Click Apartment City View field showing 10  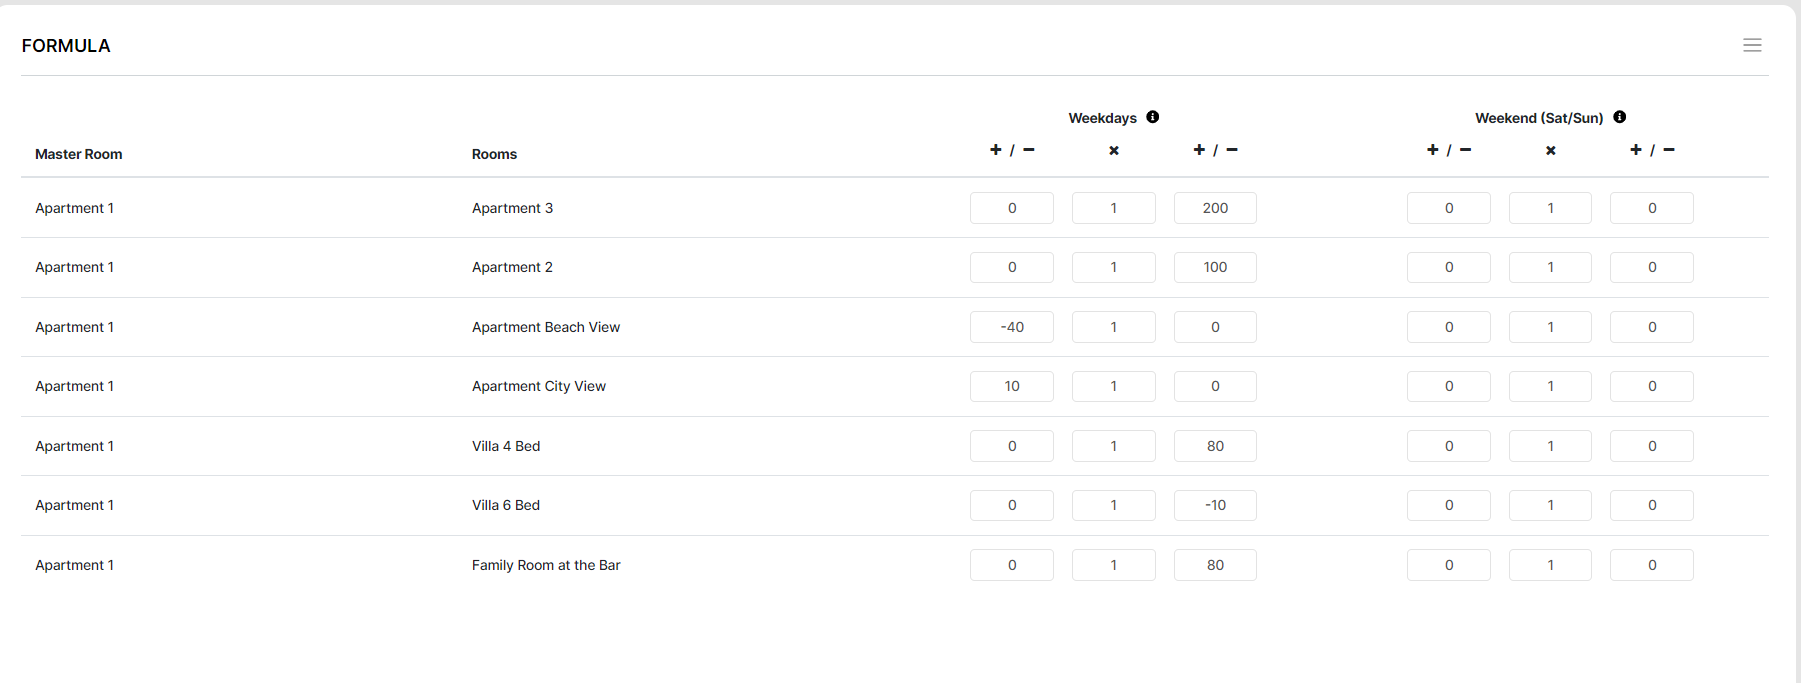[1012, 386]
